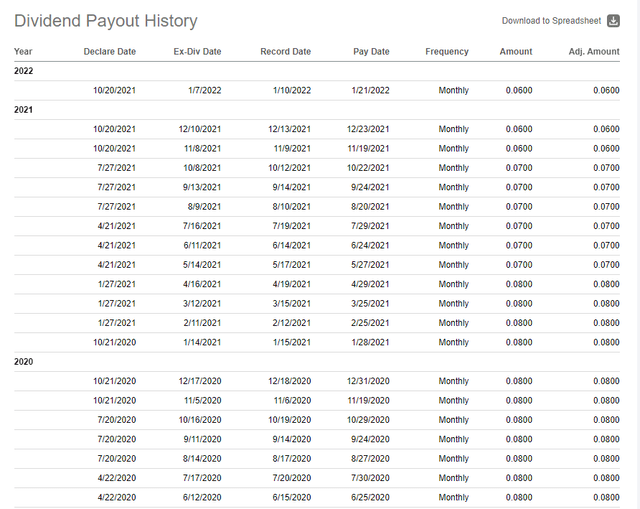Select ex-div date 8/14/2020
The image size is (640, 509).
pyautogui.click(x=202, y=459)
